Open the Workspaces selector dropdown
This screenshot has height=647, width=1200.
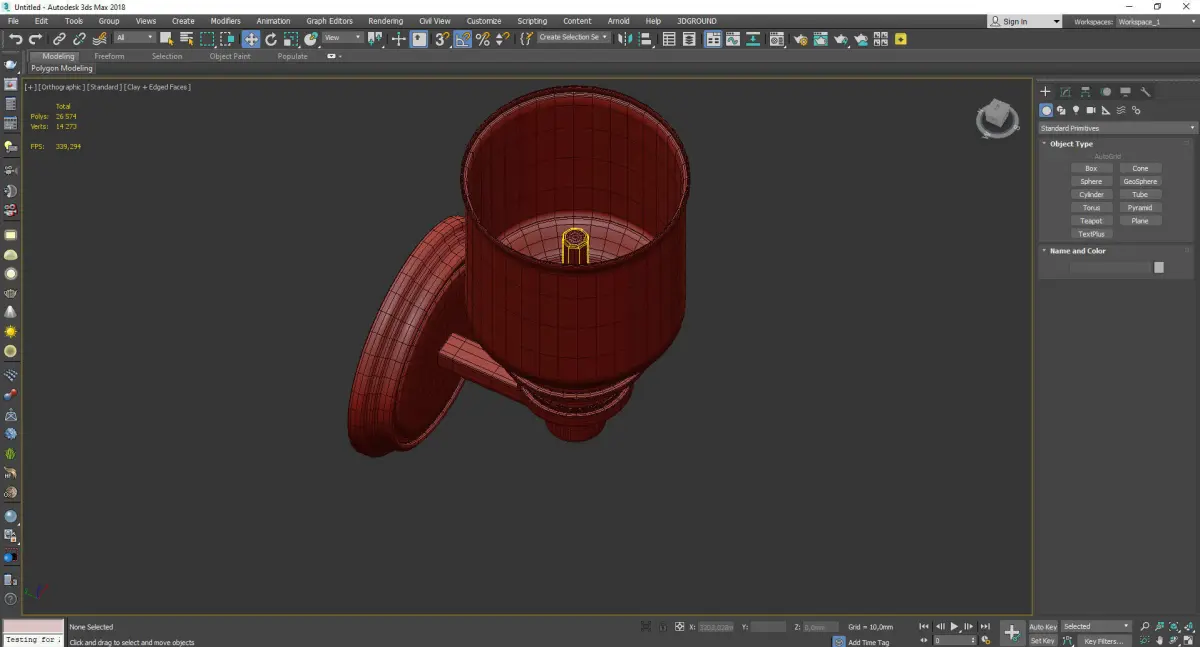coord(1155,21)
